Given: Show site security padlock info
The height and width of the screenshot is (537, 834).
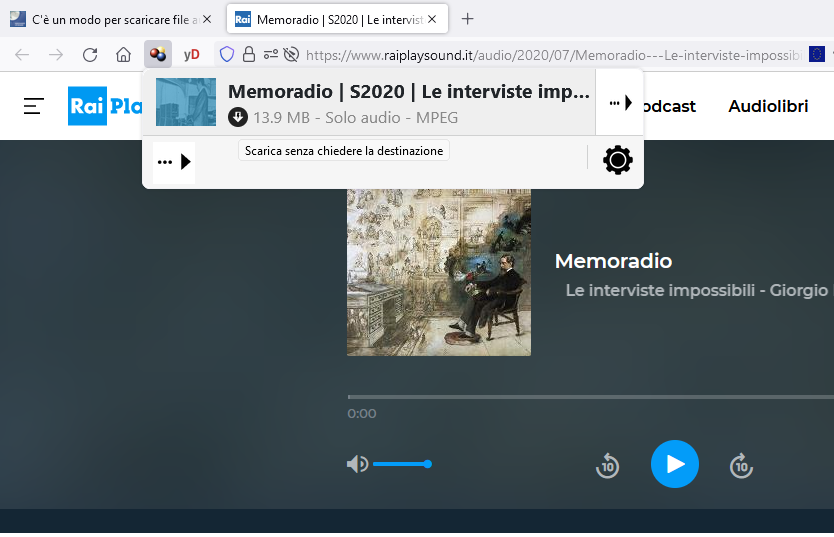Looking at the screenshot, I should pyautogui.click(x=249, y=54).
